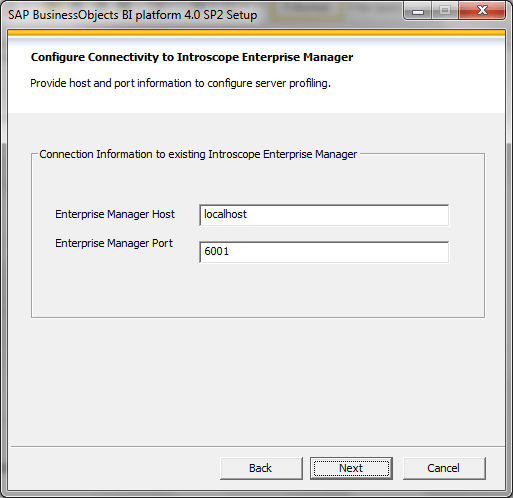Viewport: 513px width, 498px height.
Task: Select the "Enterprise Manager Port" label
Action: coord(114,243)
